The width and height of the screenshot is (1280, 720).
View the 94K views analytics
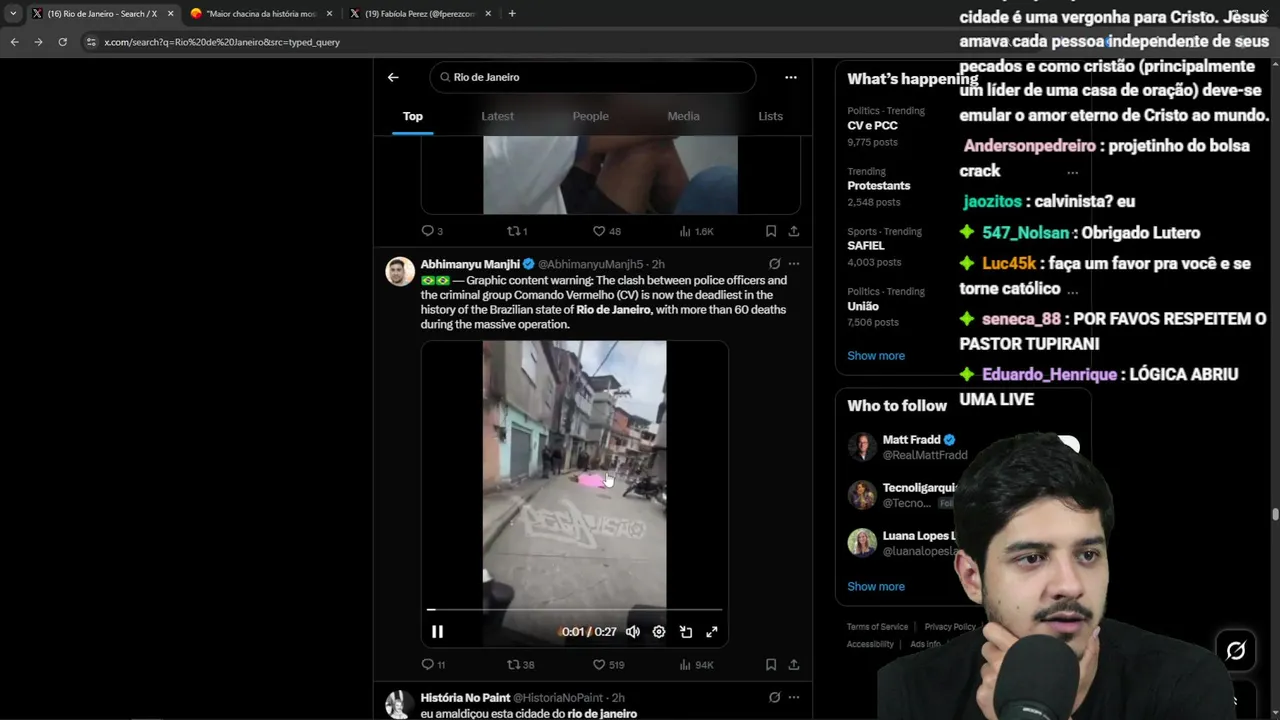pyautogui.click(x=696, y=664)
